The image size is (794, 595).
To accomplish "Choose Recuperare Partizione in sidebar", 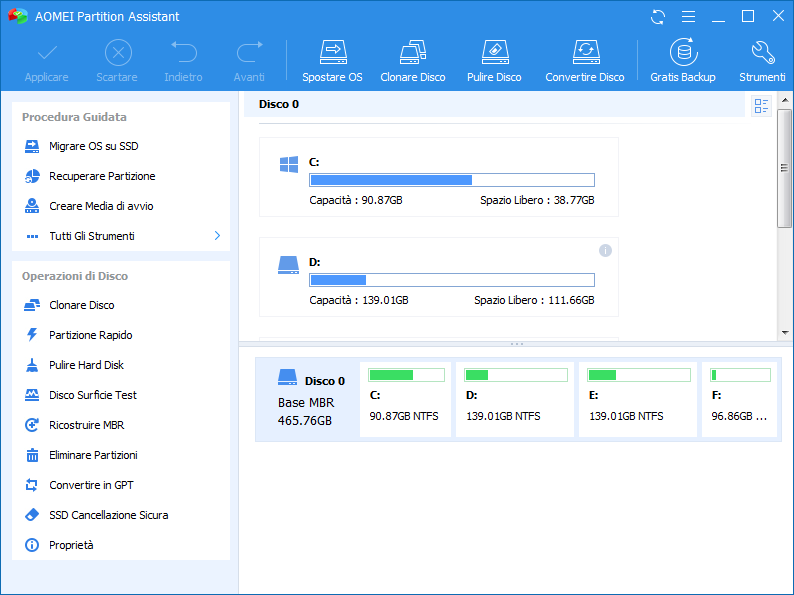I will click(102, 176).
